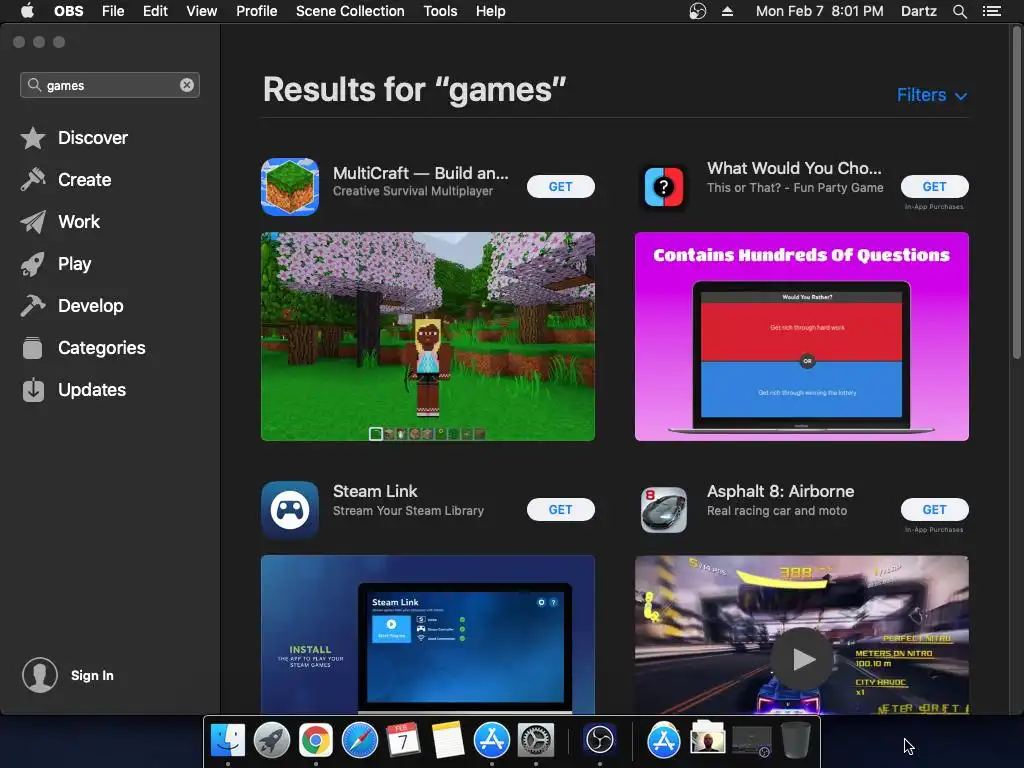This screenshot has height=768, width=1024.
Task: Open the Asphalt 8: Airborne title link
Action: (780, 491)
